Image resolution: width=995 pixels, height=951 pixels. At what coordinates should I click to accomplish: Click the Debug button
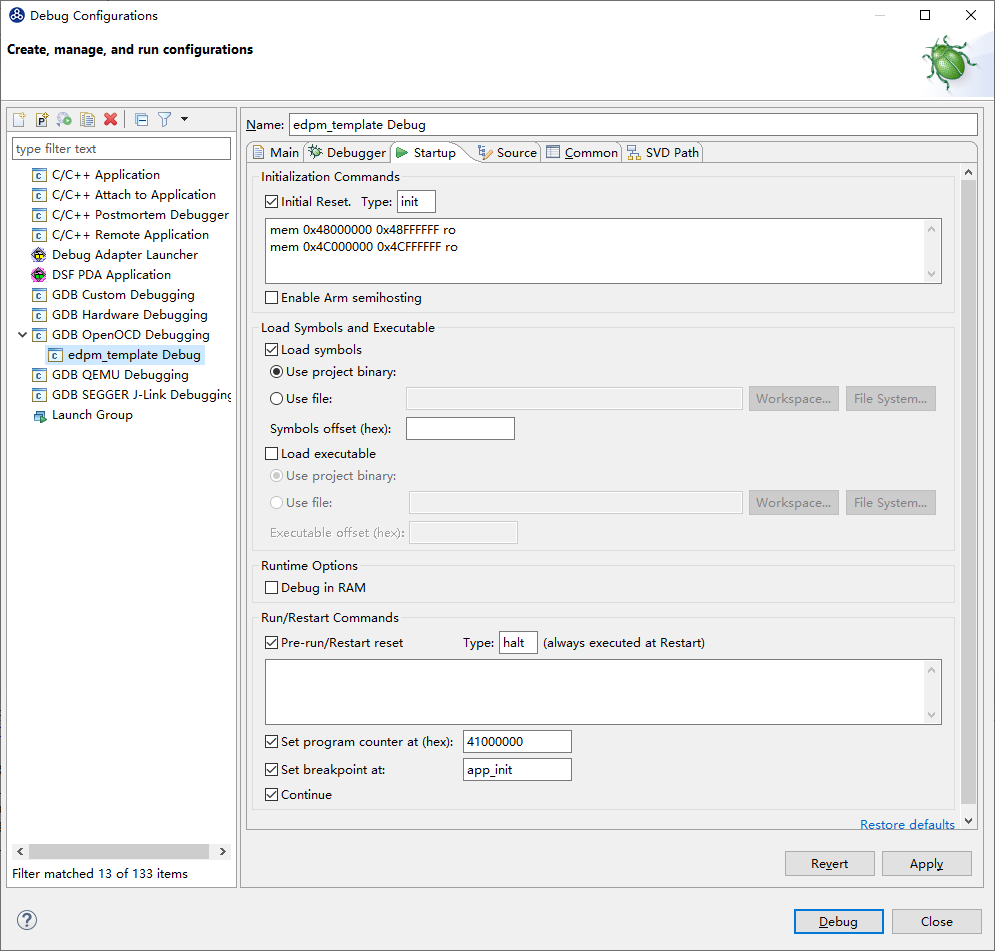point(838,921)
